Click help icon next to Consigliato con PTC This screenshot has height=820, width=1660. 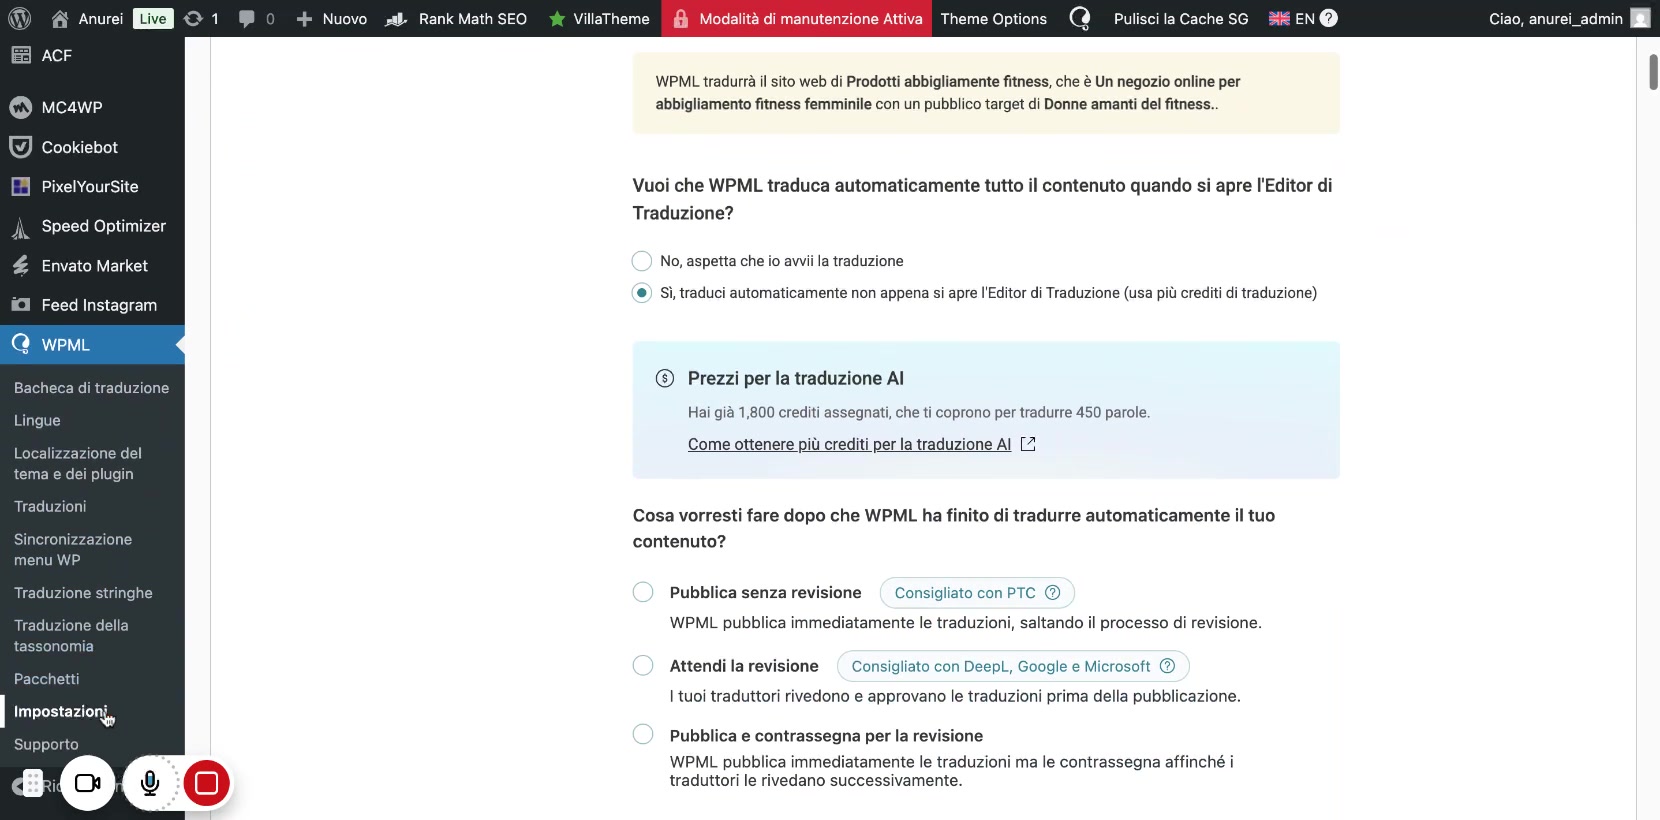point(1052,593)
